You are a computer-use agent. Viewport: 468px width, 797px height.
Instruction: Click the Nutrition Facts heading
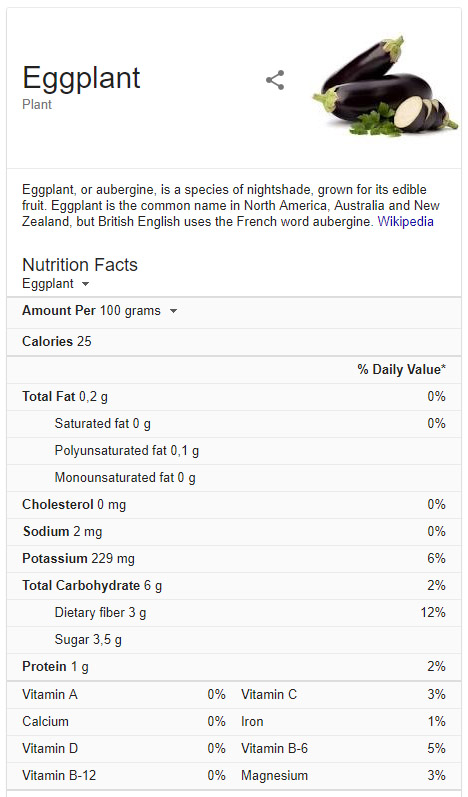tap(80, 264)
